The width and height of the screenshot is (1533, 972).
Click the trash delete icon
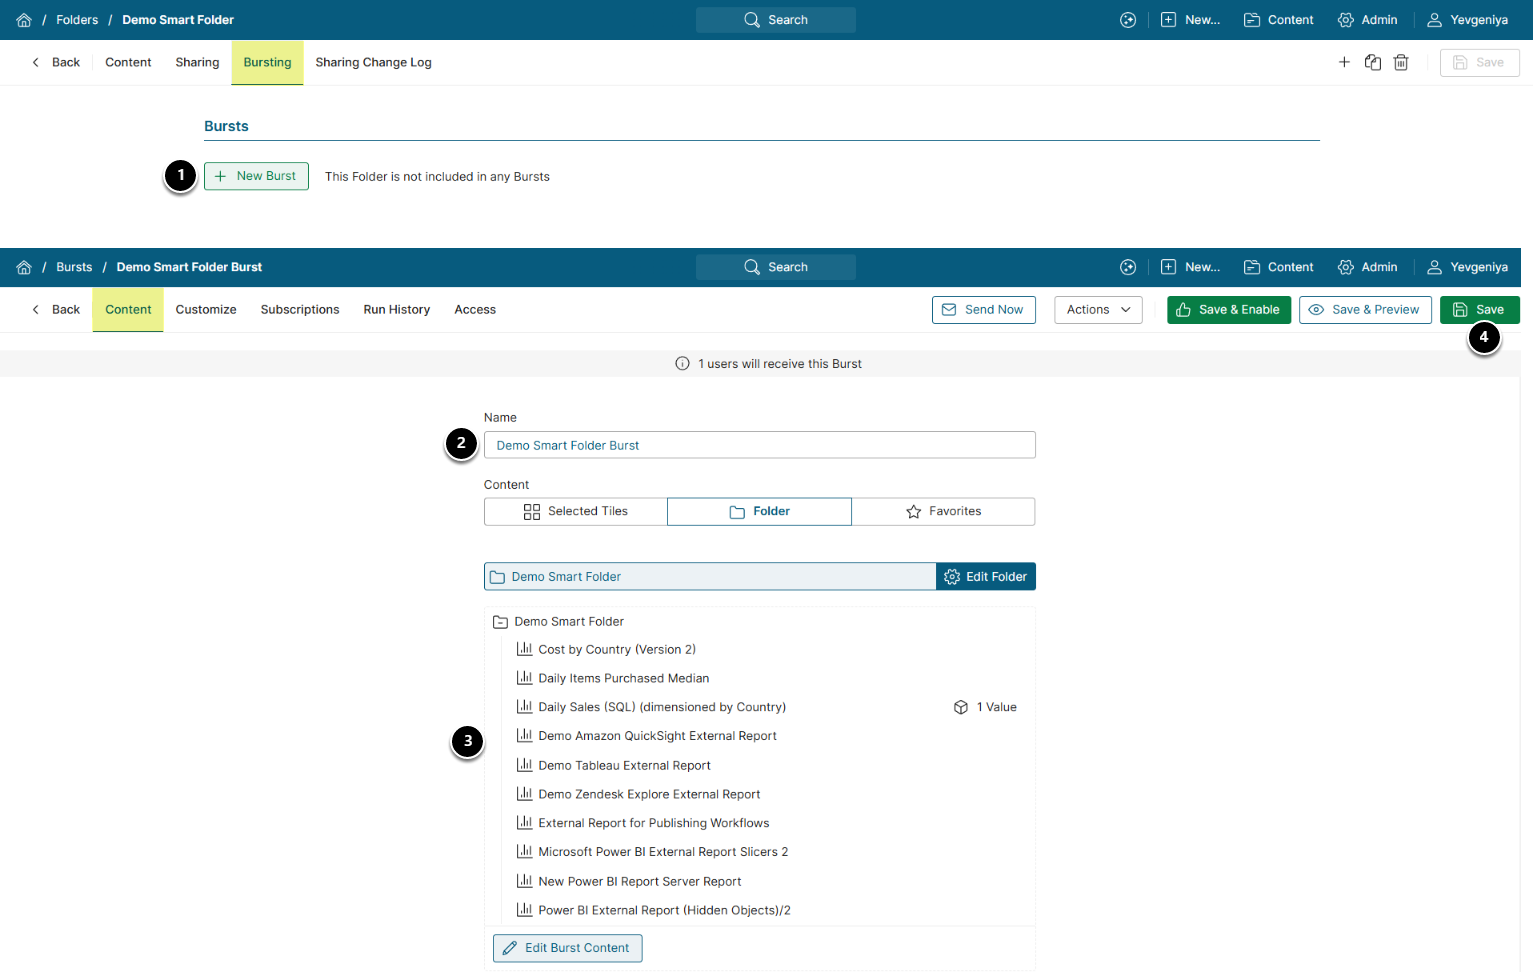click(1401, 62)
